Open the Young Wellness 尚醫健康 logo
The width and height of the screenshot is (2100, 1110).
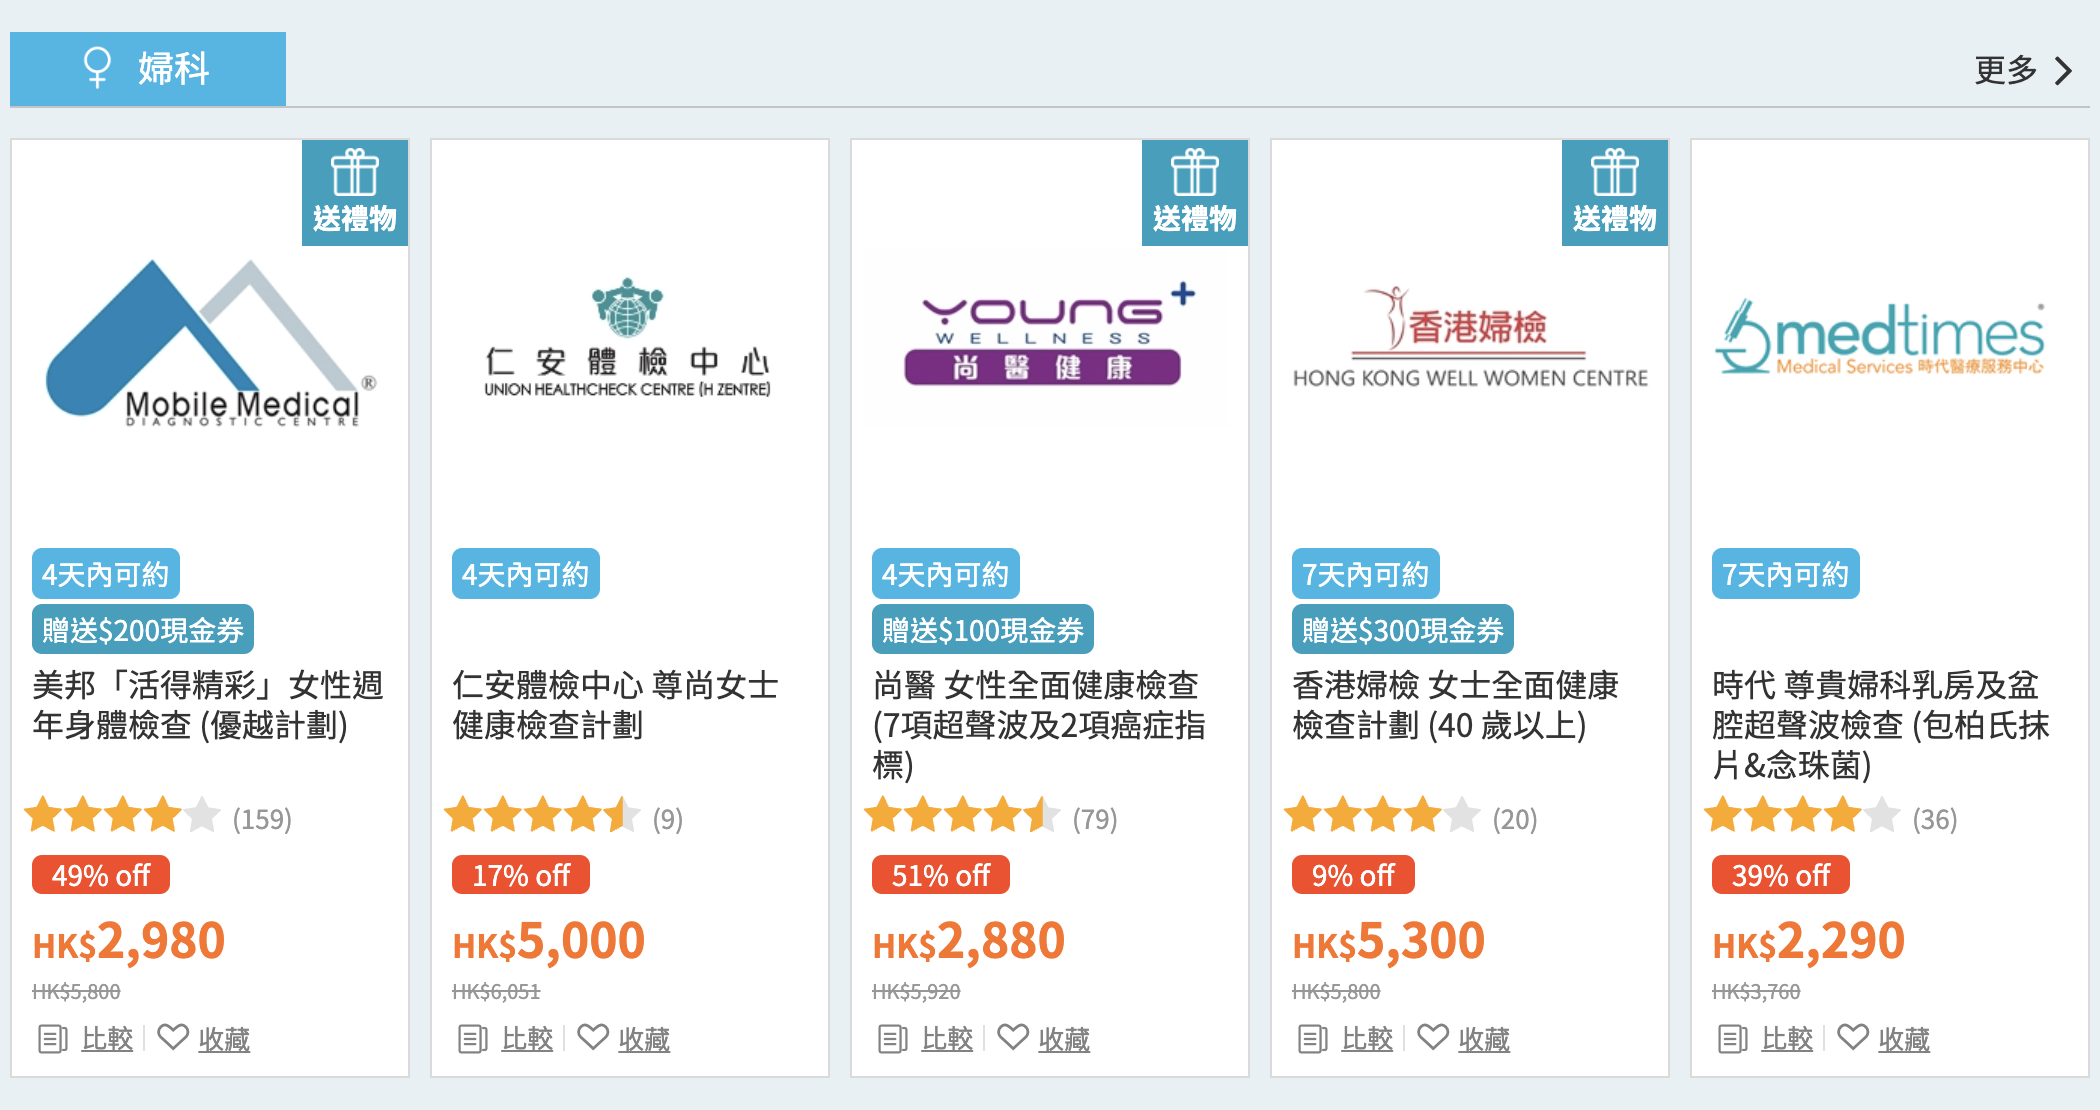click(1050, 334)
